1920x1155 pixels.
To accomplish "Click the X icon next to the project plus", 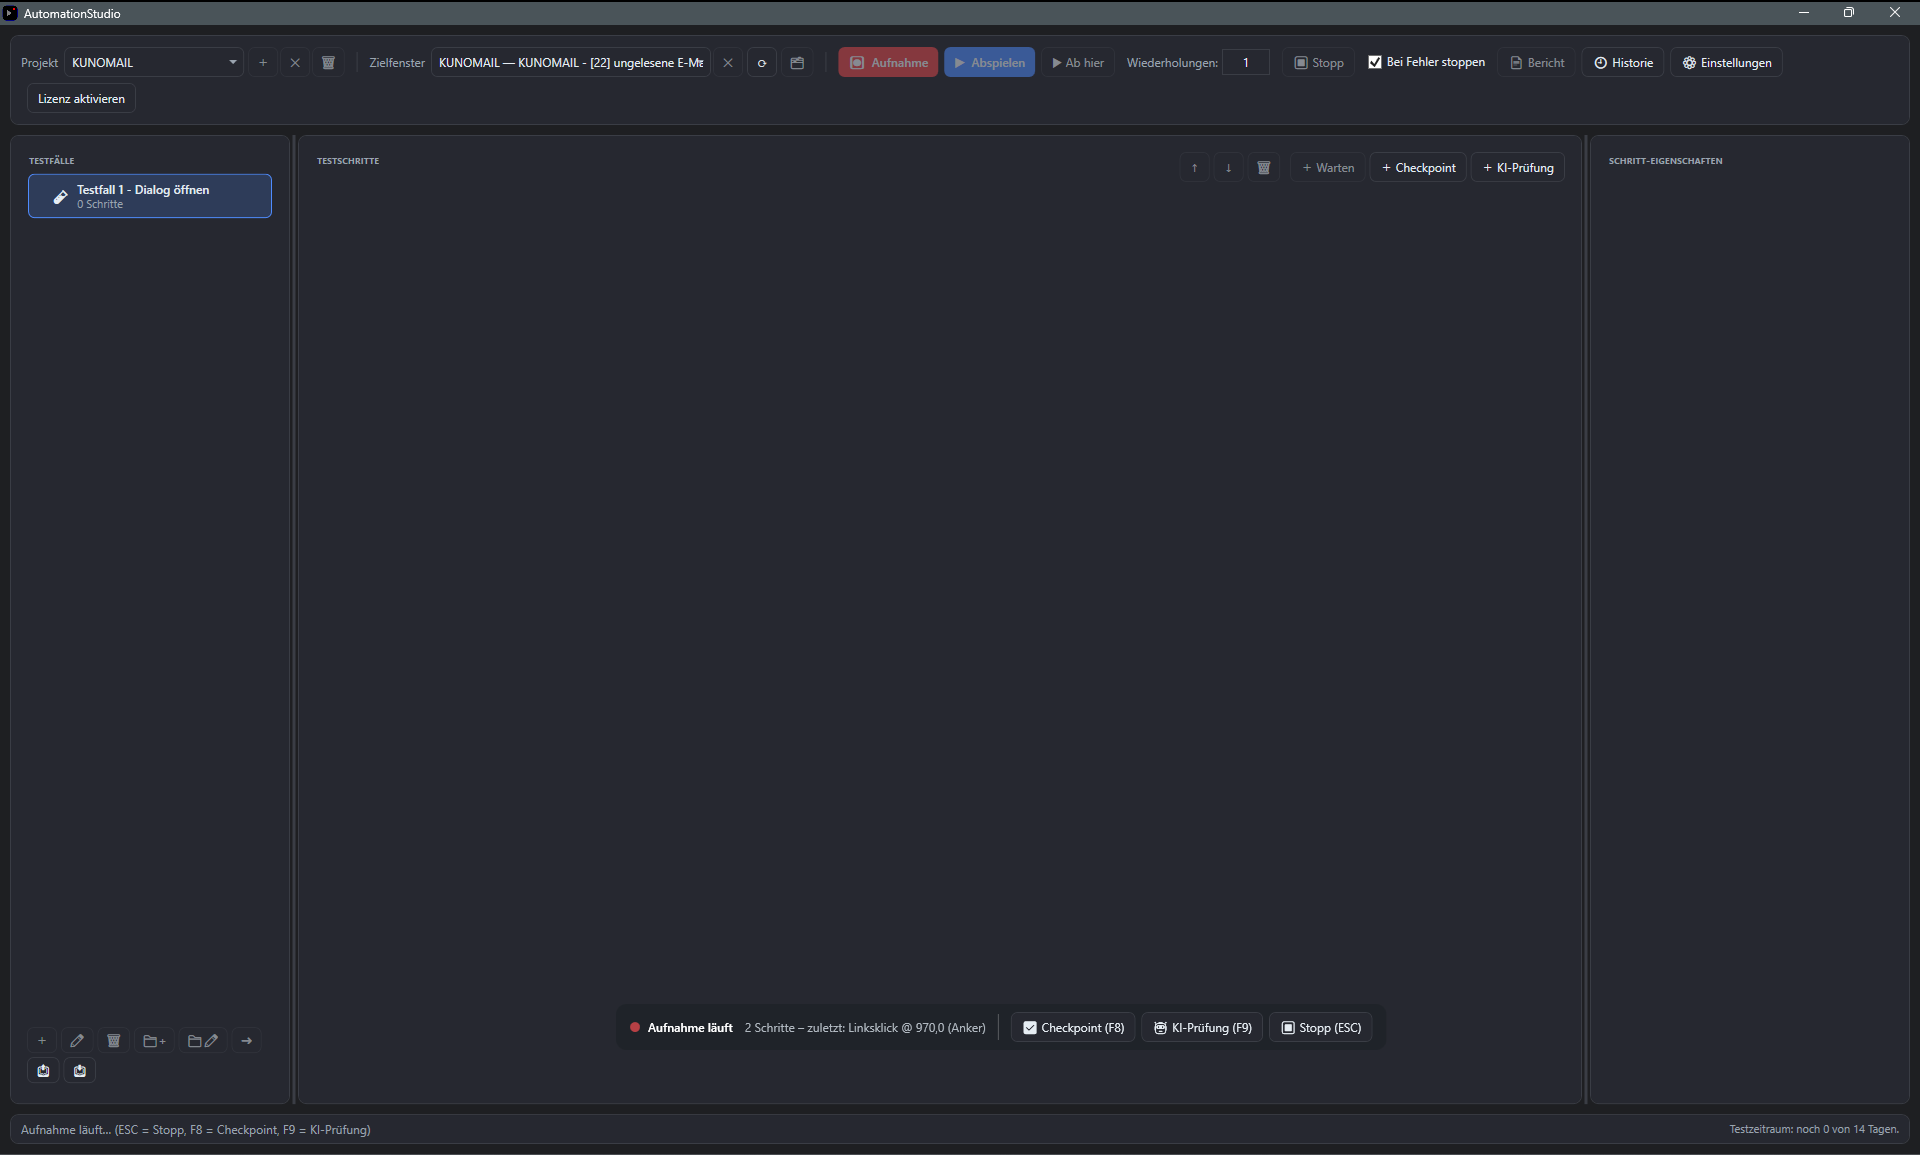I will [295, 63].
